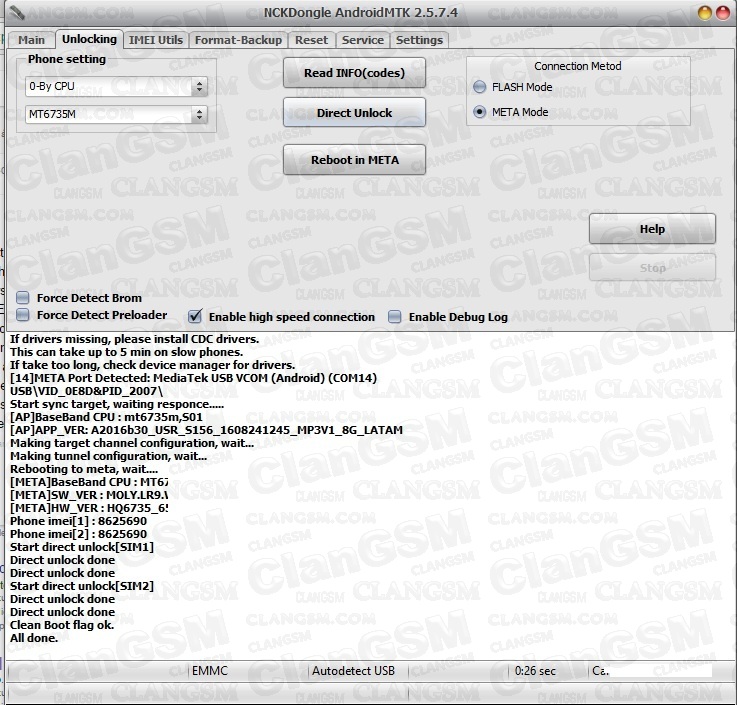Click the Help button
This screenshot has height=705, width=737.
652,229
